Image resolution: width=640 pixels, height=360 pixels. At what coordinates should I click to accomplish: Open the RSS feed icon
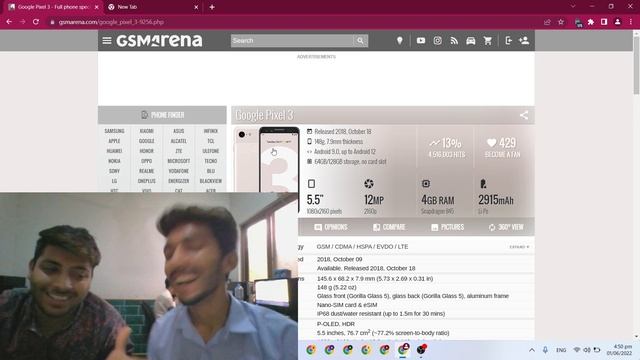[x=454, y=40]
